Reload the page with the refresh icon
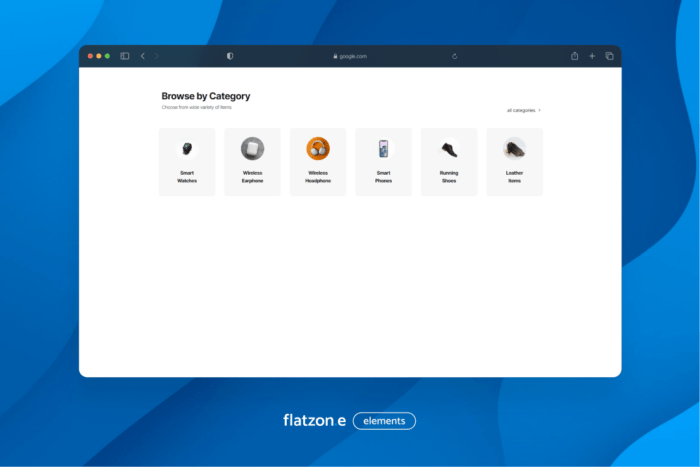The image size is (700, 467). (454, 56)
